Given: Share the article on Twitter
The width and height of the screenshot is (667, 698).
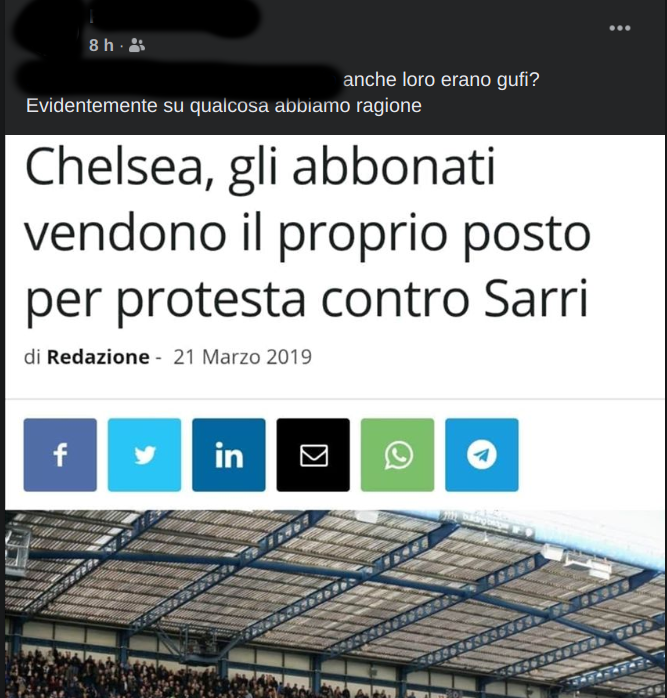Looking at the screenshot, I should click(x=144, y=455).
